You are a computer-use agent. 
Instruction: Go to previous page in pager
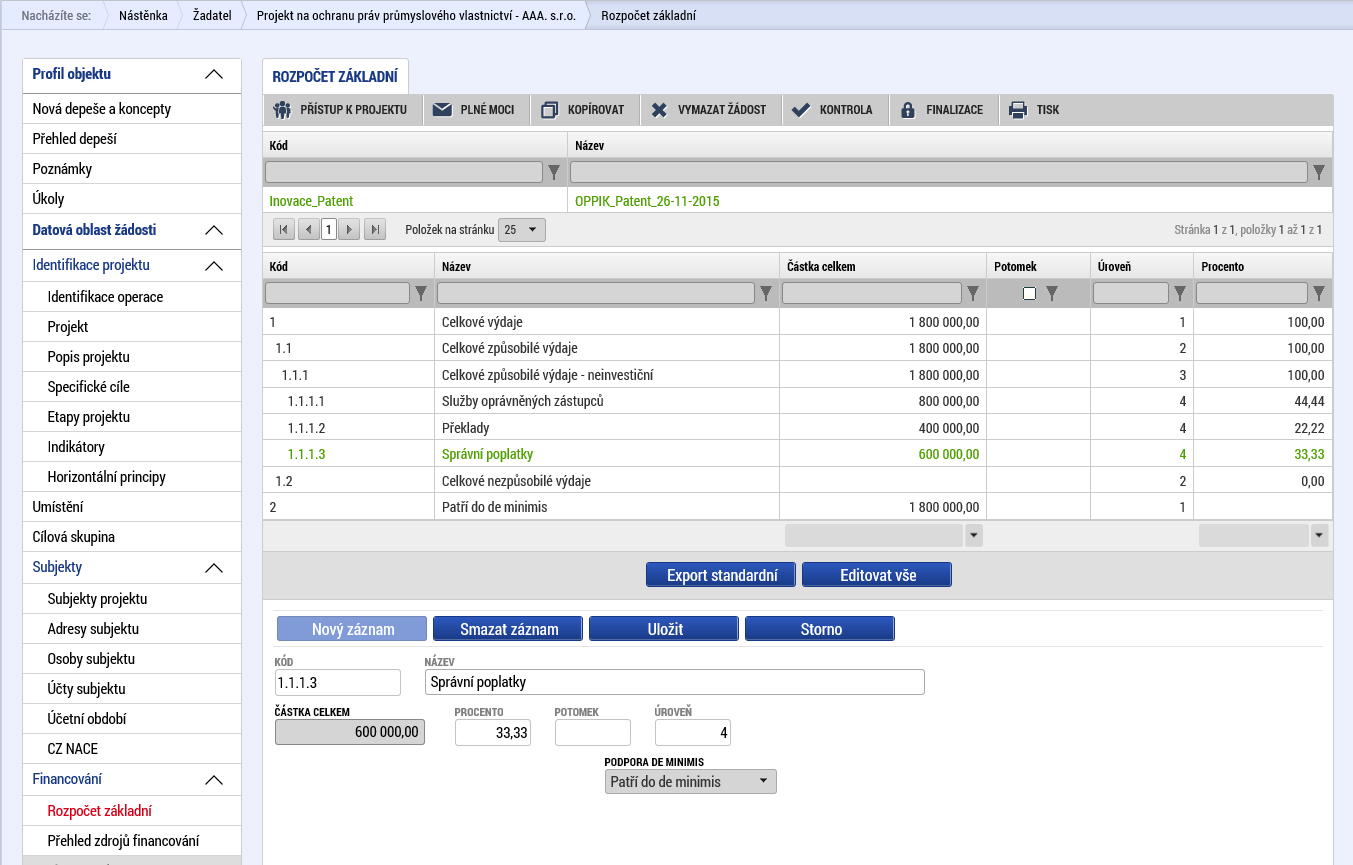pos(308,230)
